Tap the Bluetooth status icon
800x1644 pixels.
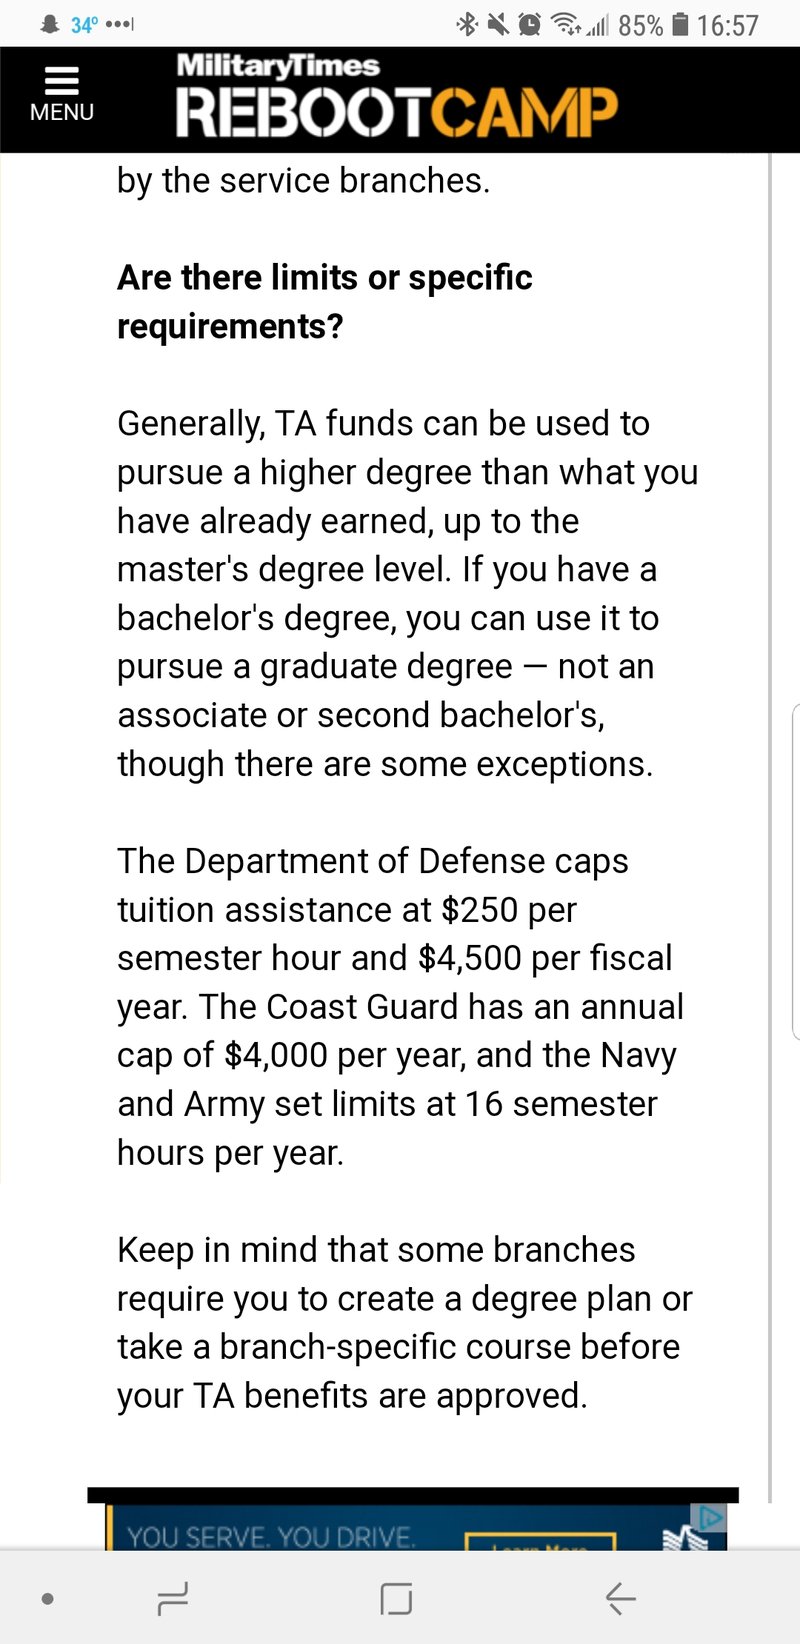tap(466, 25)
